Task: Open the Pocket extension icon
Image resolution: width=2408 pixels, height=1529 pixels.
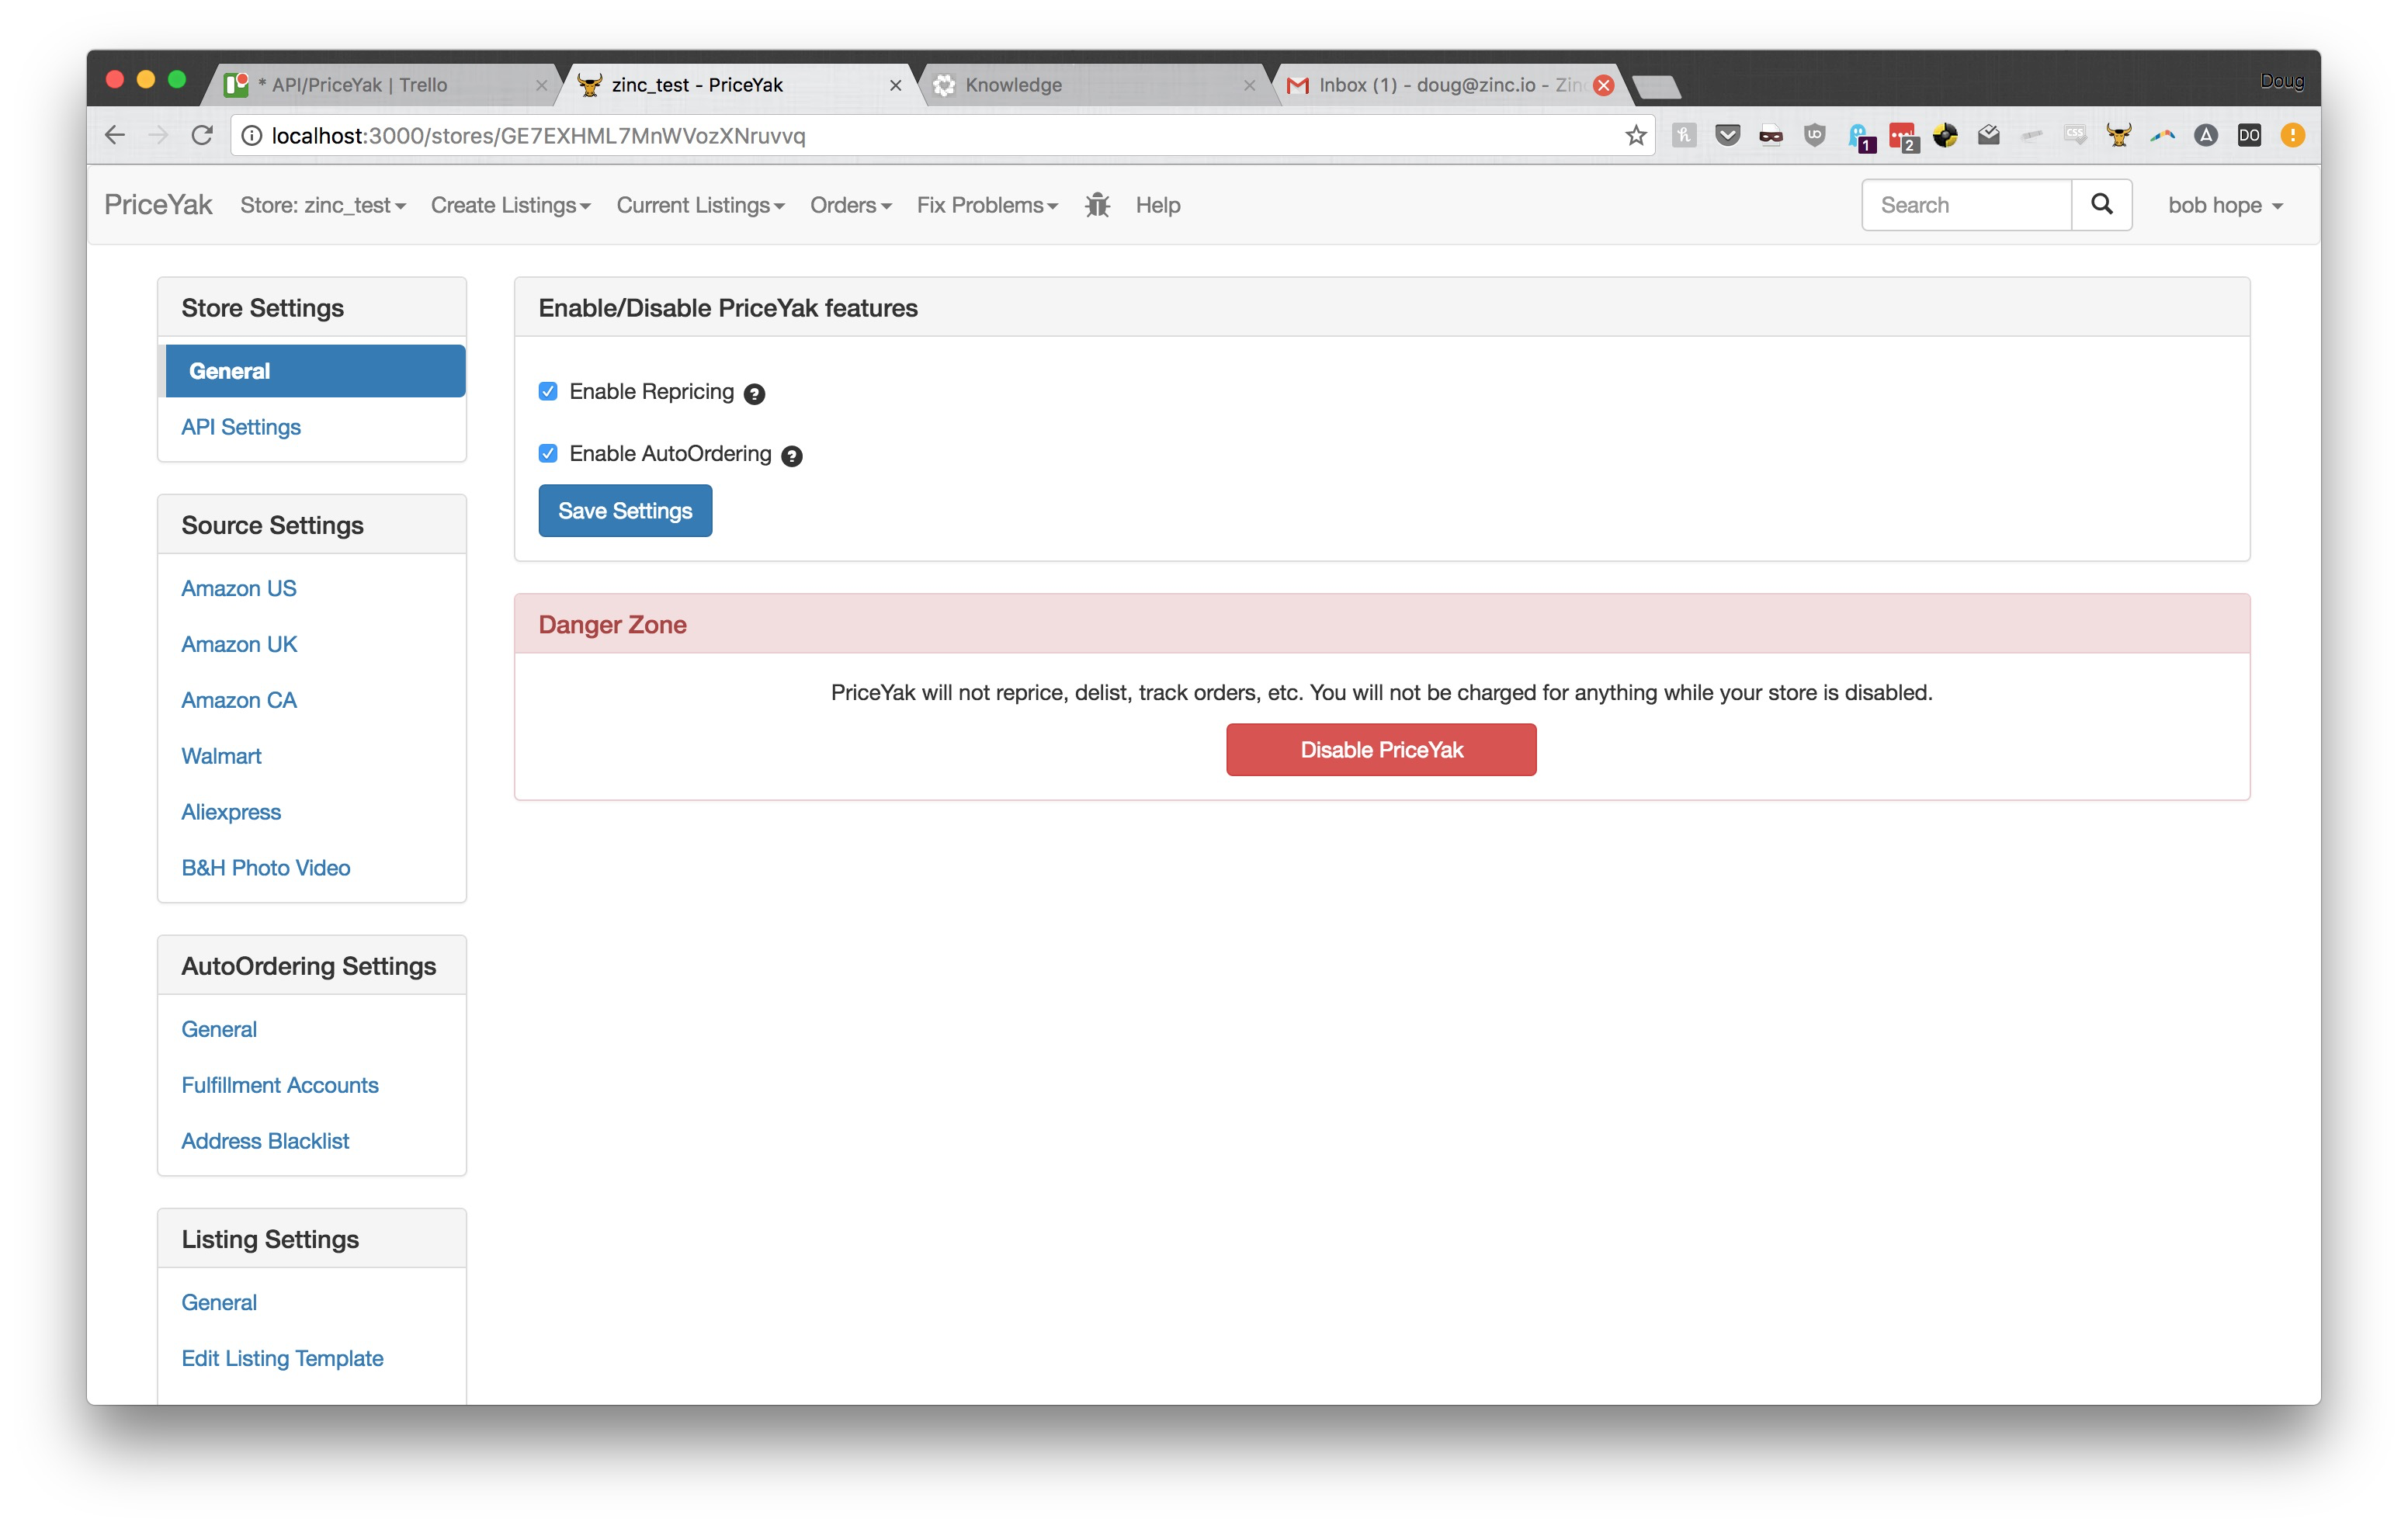Action: [1727, 135]
